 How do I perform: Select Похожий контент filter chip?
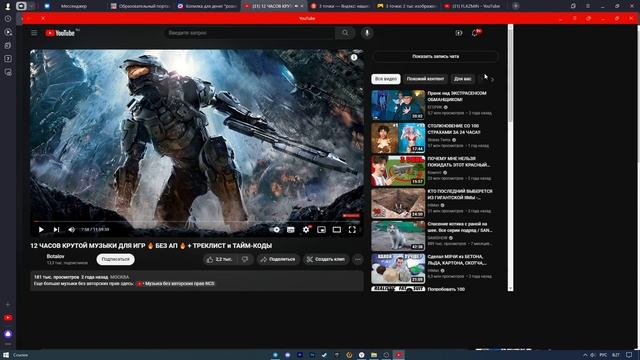pyautogui.click(x=425, y=79)
